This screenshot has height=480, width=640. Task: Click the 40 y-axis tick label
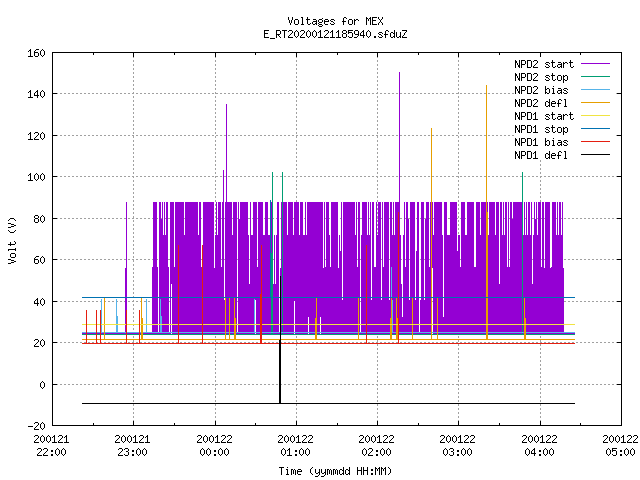(x=39, y=302)
